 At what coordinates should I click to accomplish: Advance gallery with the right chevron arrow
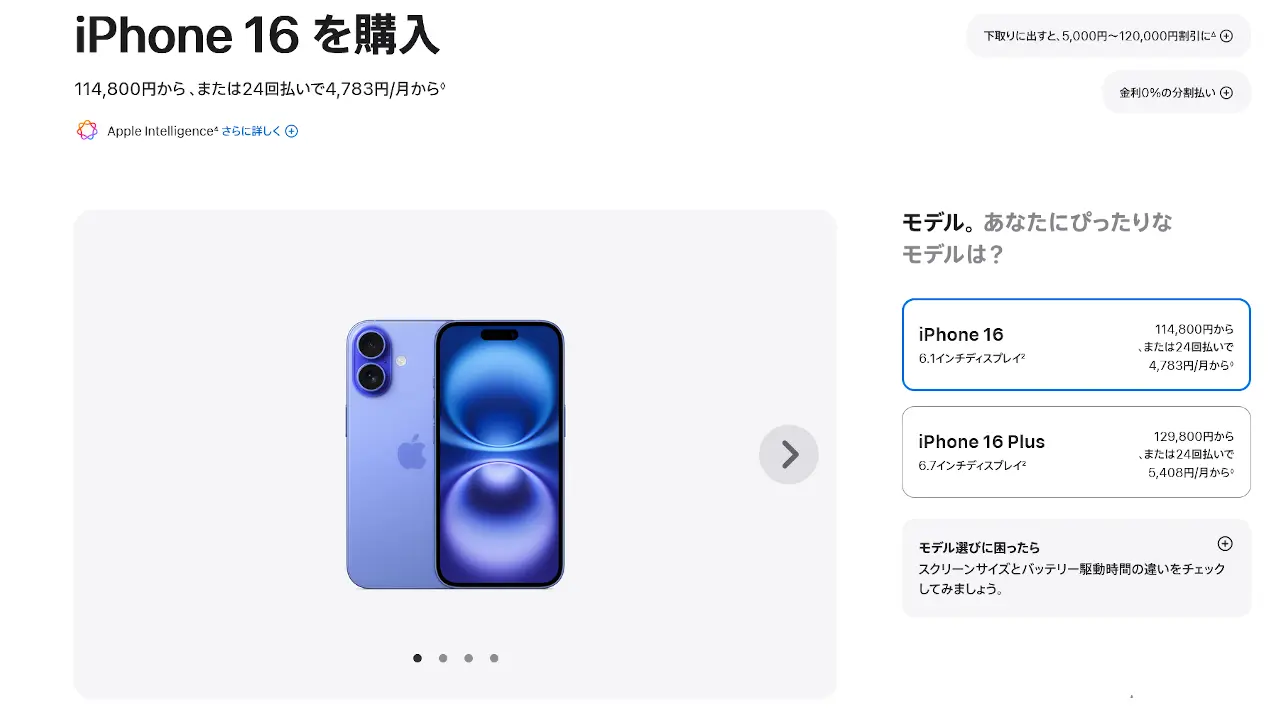(x=789, y=455)
